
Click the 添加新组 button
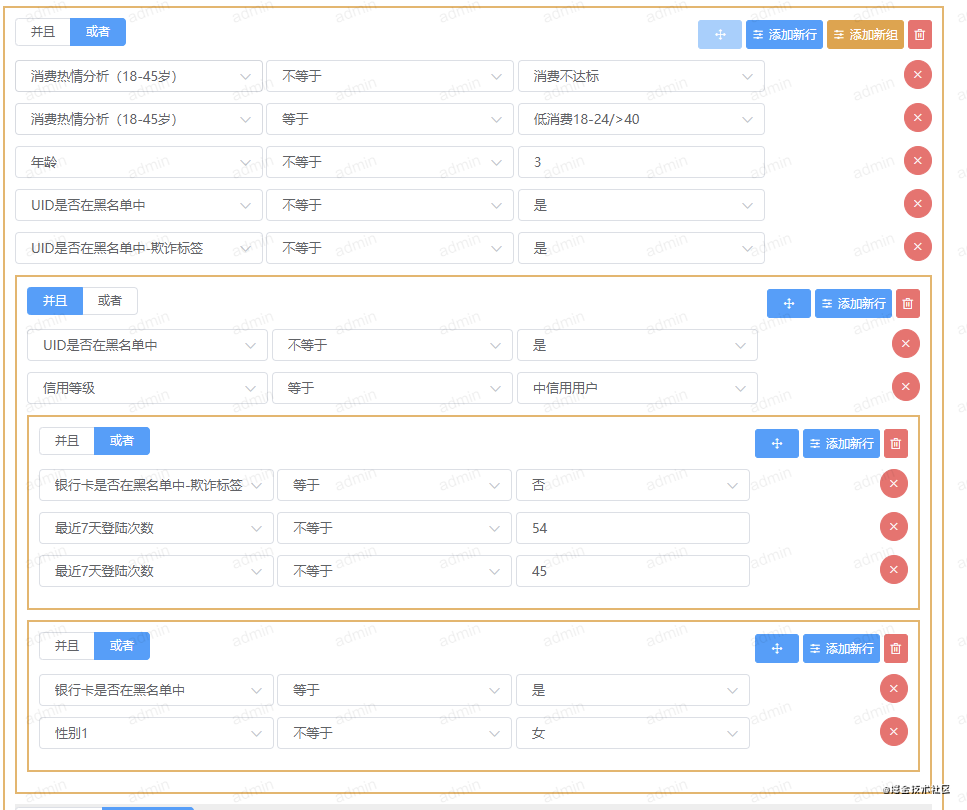(864, 34)
